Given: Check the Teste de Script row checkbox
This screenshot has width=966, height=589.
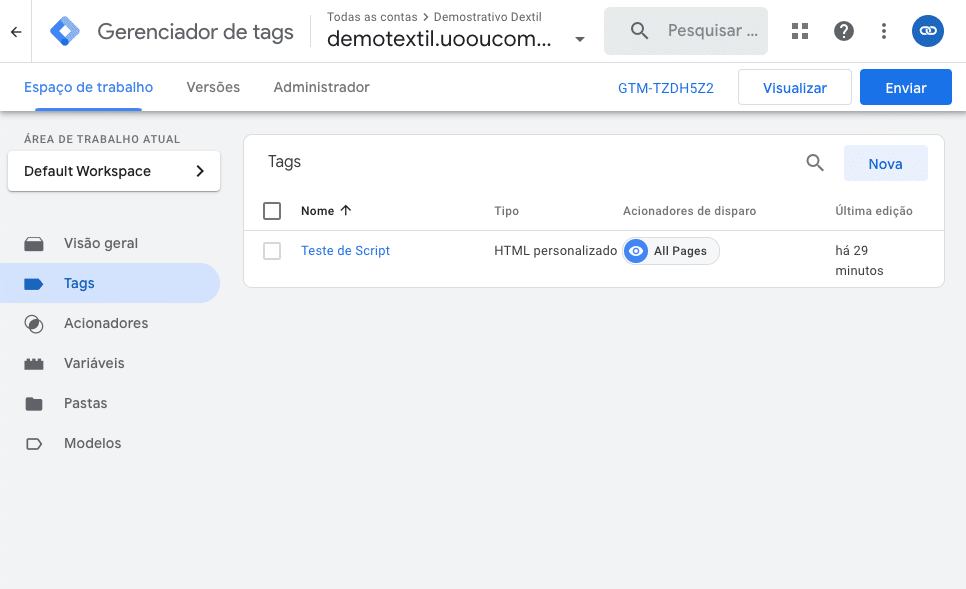Looking at the screenshot, I should tap(272, 251).
